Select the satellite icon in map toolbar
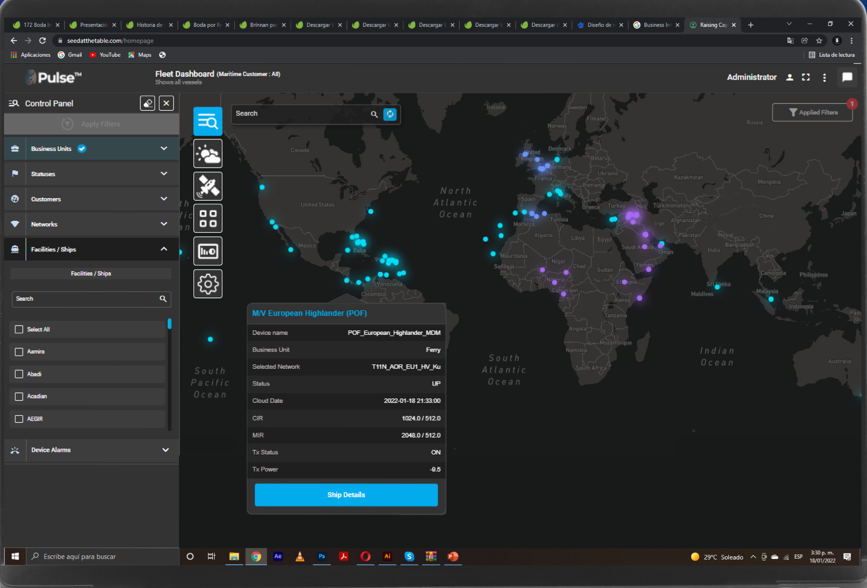The height and width of the screenshot is (588, 867). [x=208, y=186]
